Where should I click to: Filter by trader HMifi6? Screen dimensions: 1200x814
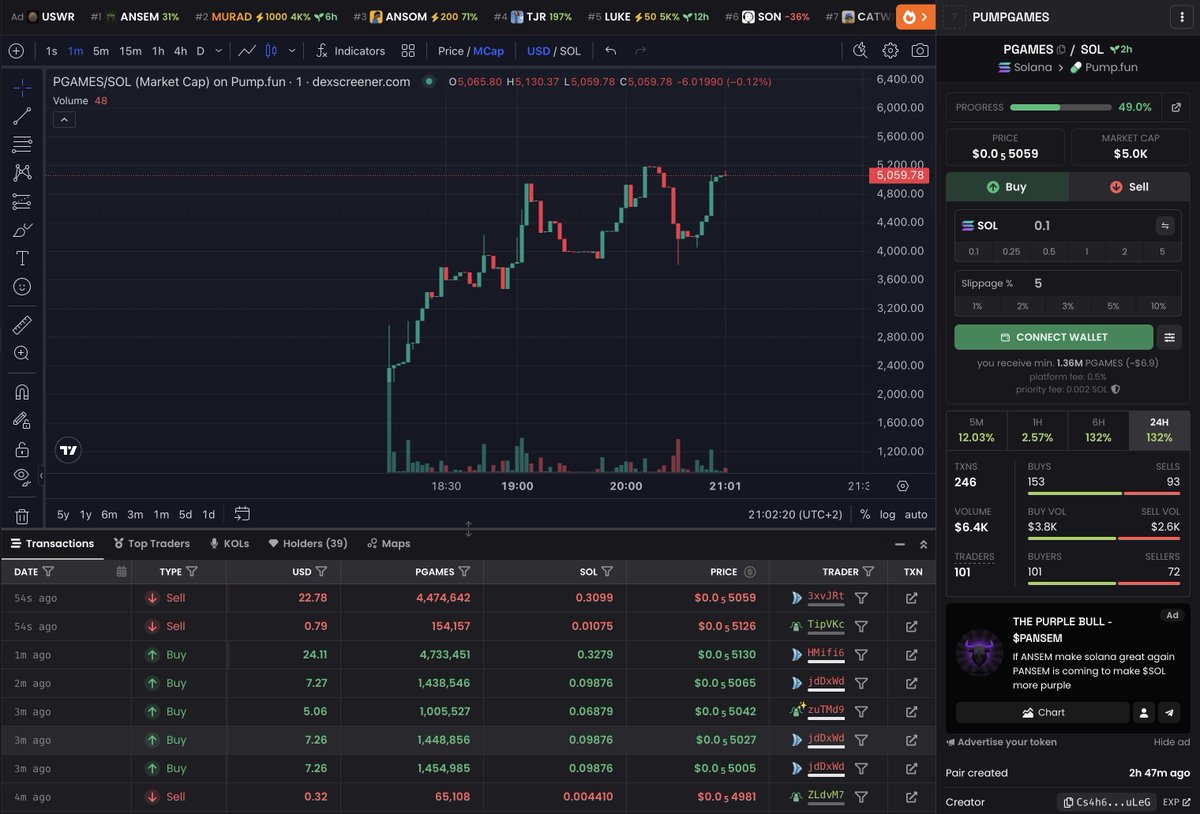(861, 654)
